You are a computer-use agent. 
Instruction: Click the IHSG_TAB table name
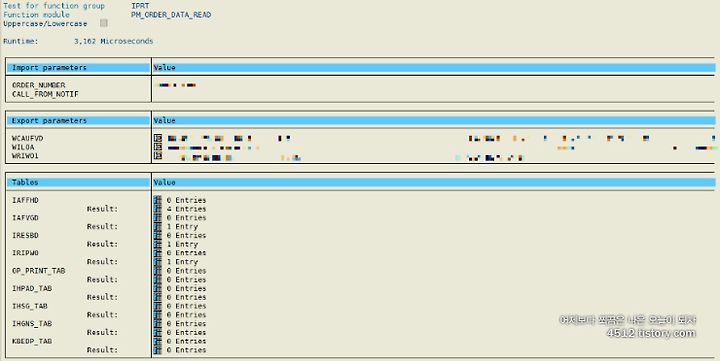coord(30,306)
